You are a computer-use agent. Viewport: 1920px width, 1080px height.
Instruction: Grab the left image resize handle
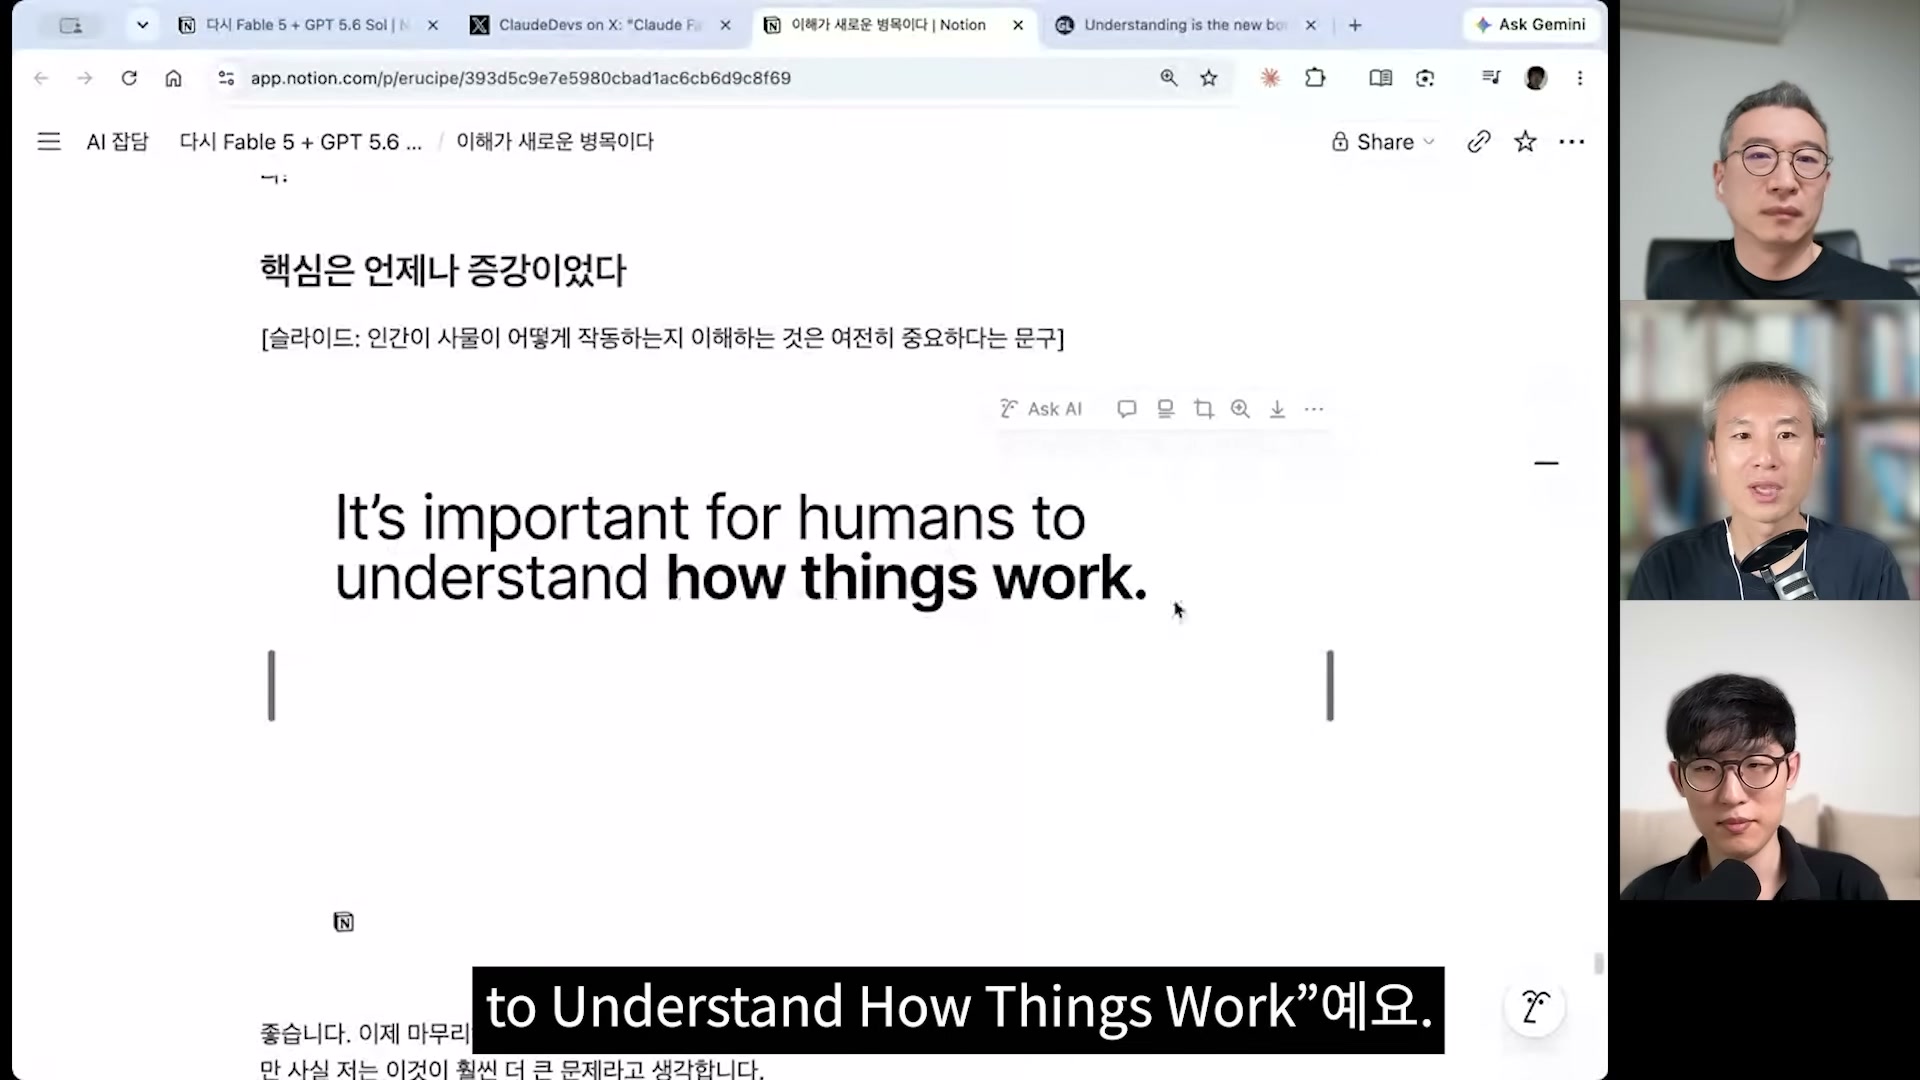271,685
